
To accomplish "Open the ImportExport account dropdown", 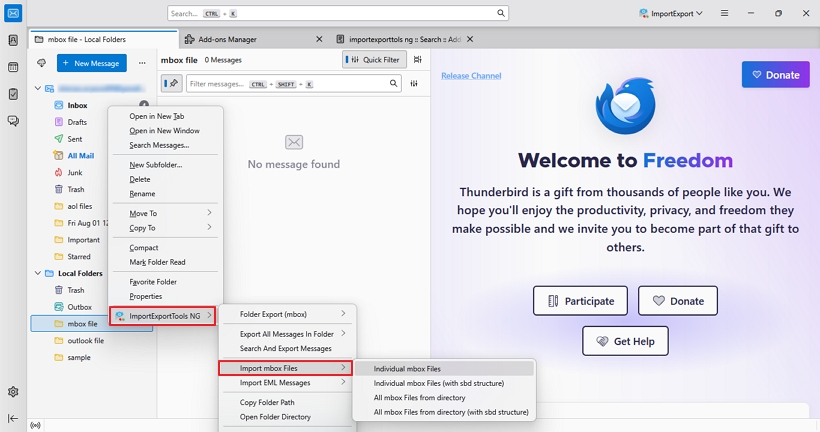I will coord(670,14).
